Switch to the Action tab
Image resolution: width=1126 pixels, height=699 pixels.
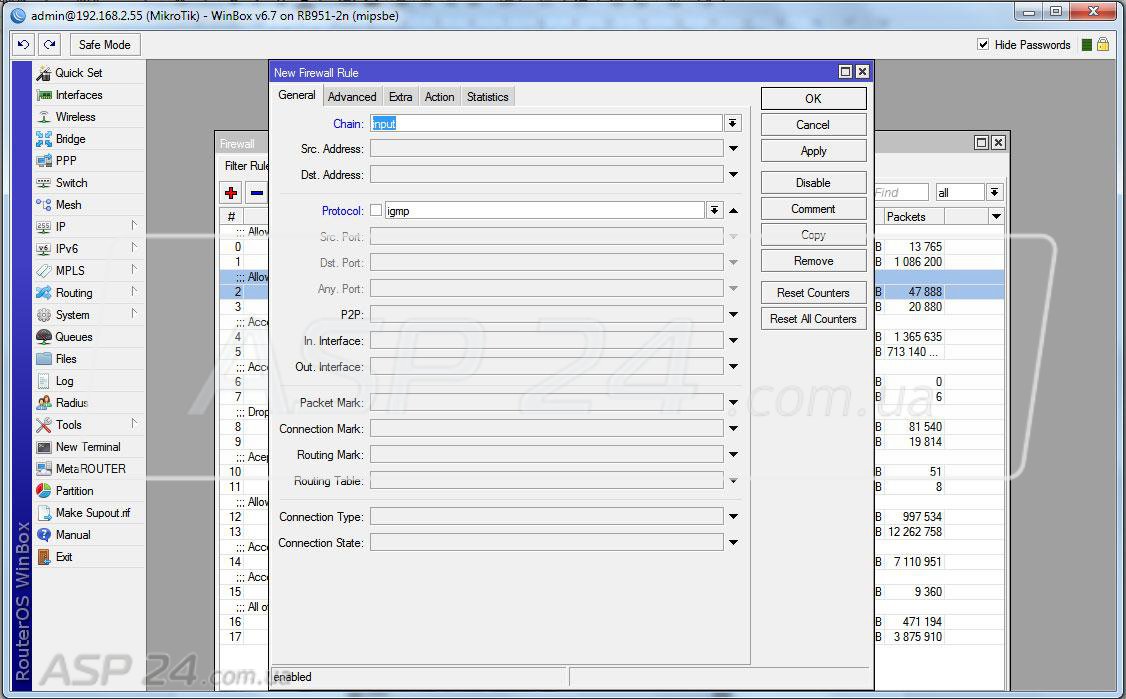pyautogui.click(x=439, y=97)
